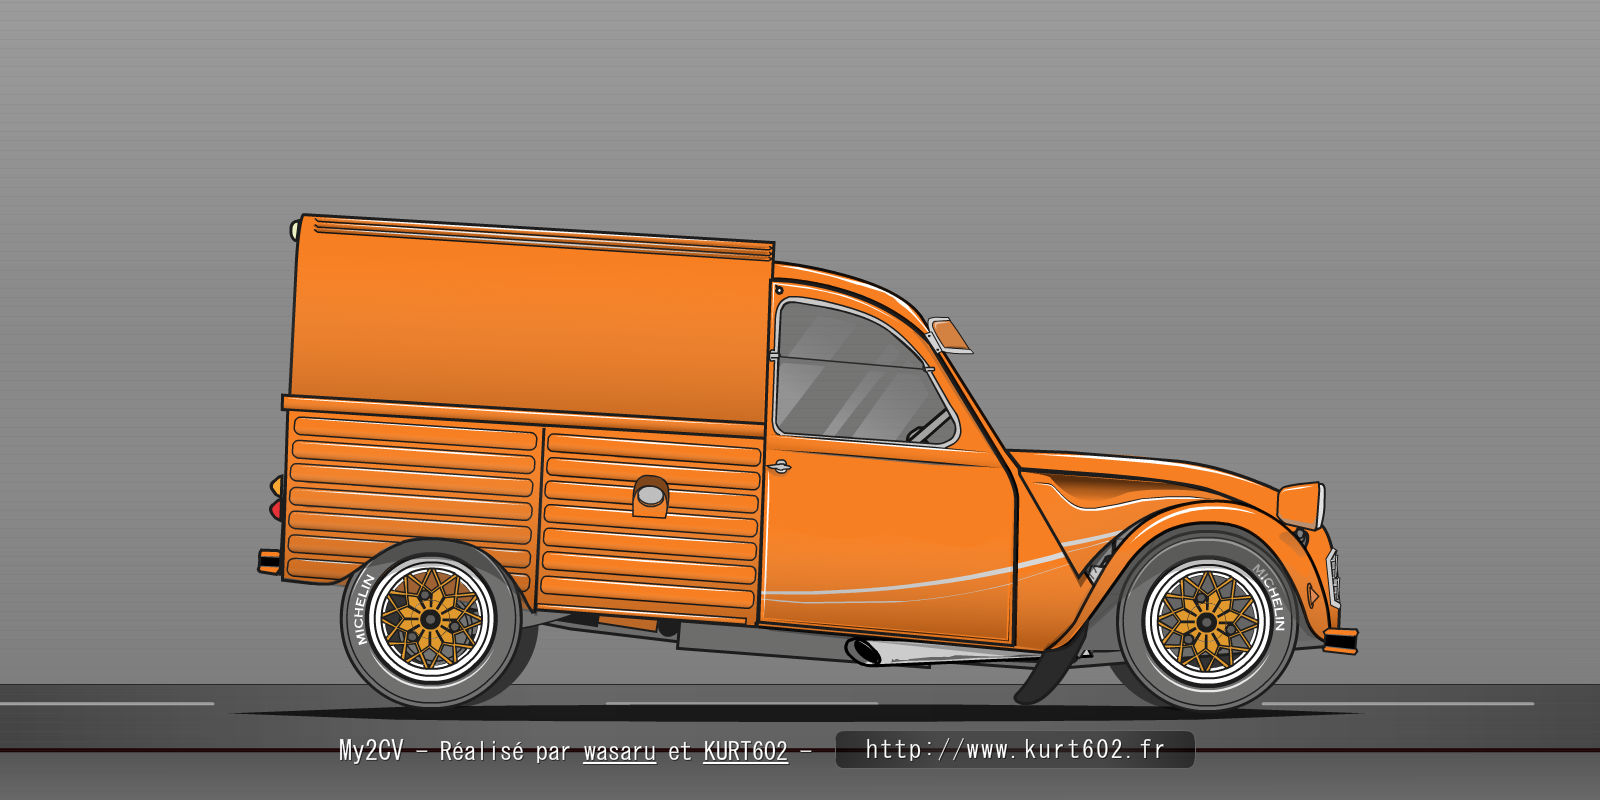The height and width of the screenshot is (800, 1600).
Task: Click the chrome exhaust pipe tip
Action: (864, 651)
